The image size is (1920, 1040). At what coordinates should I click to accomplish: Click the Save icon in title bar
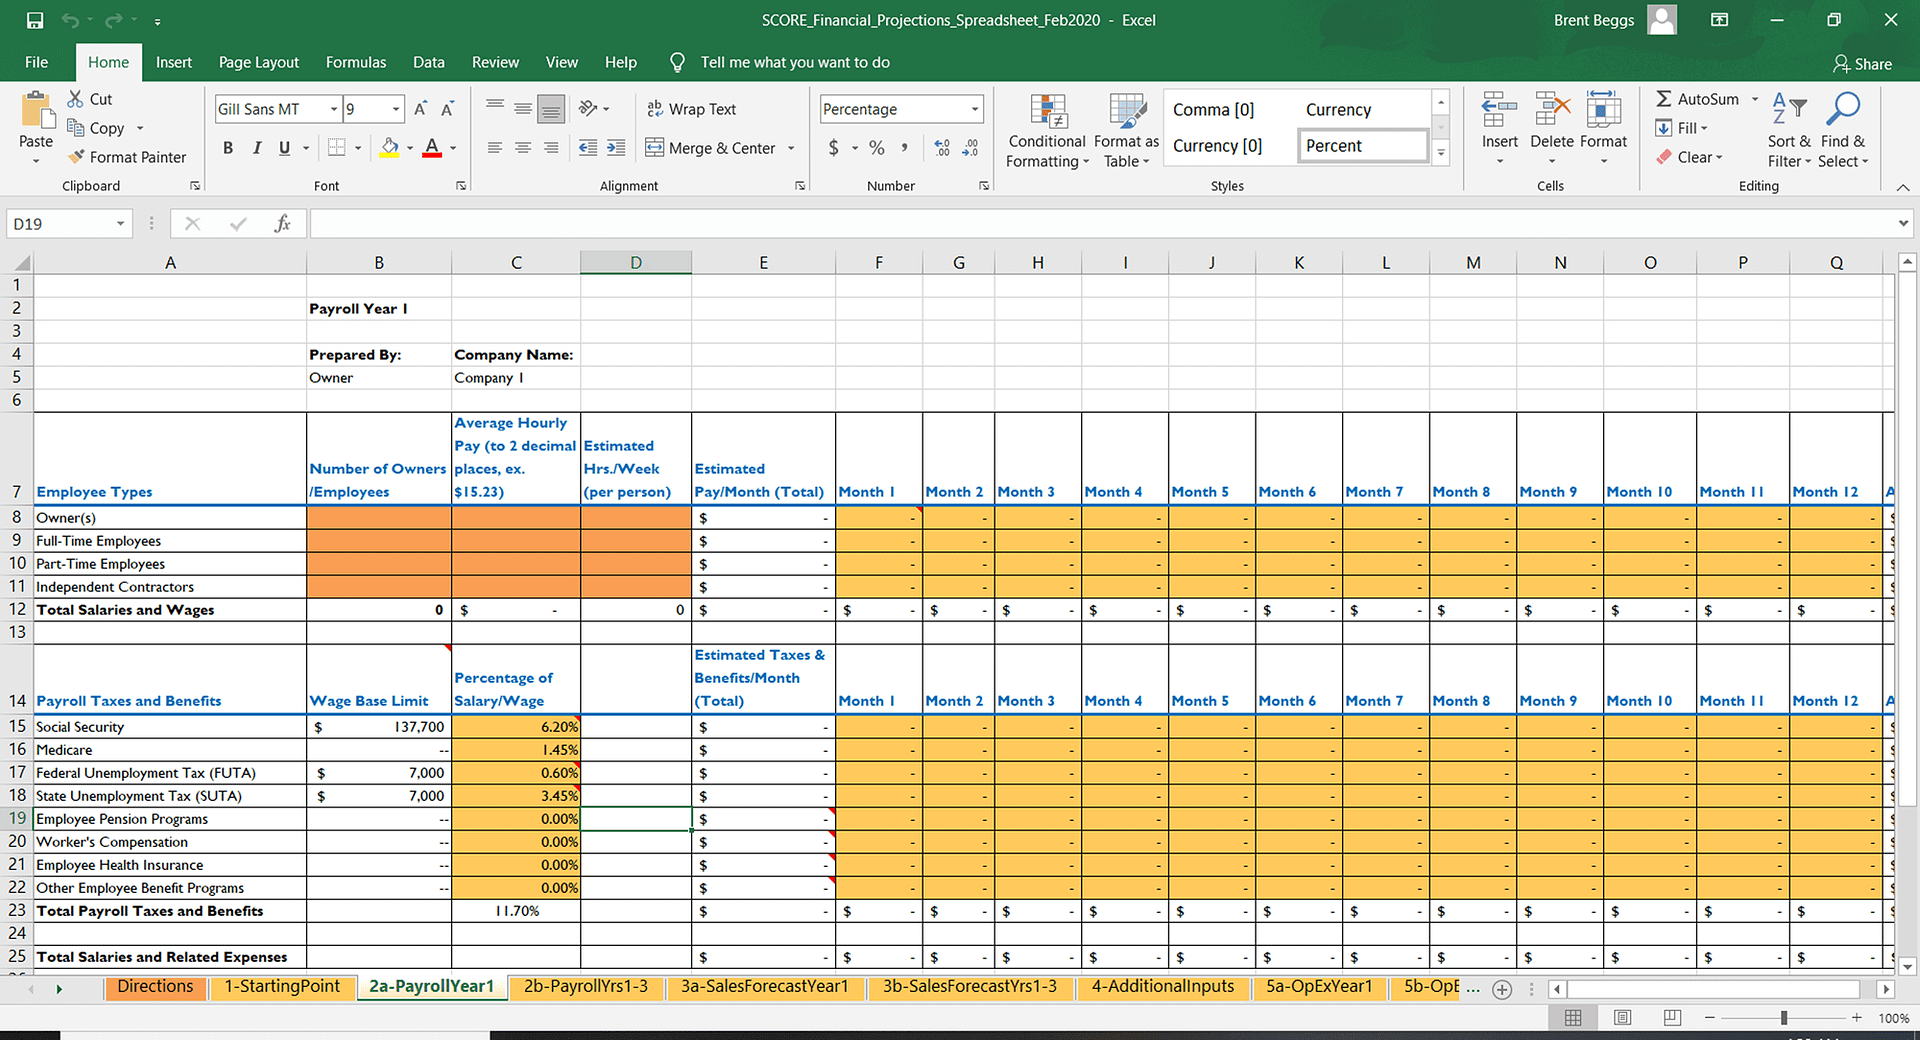click(x=35, y=20)
